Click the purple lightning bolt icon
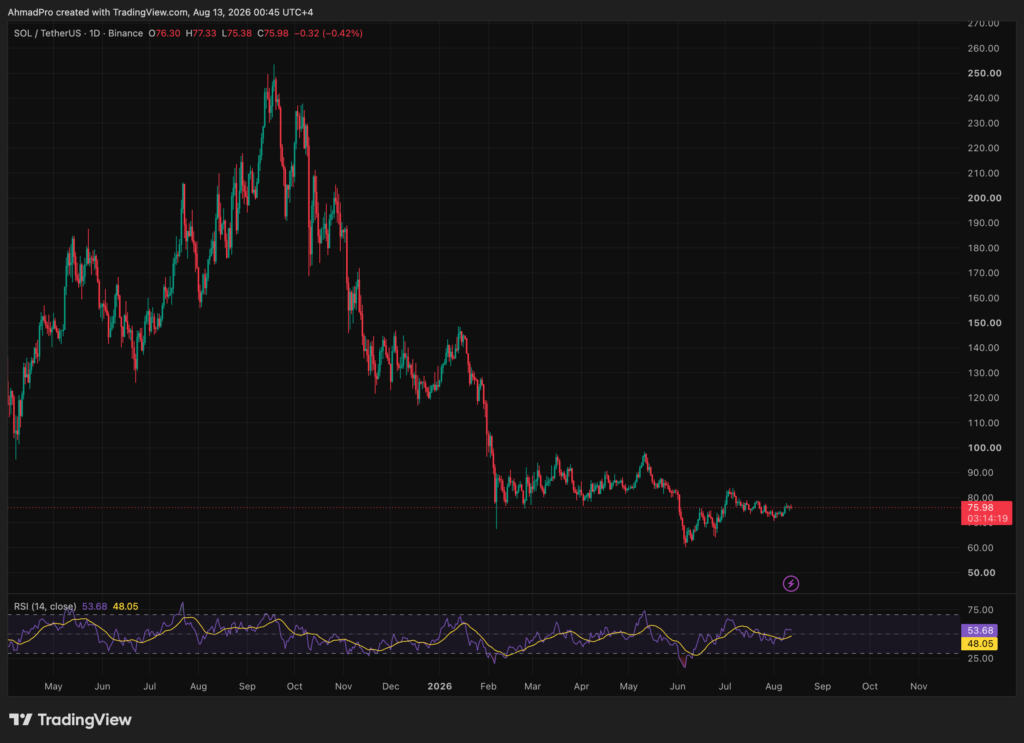 coord(791,584)
